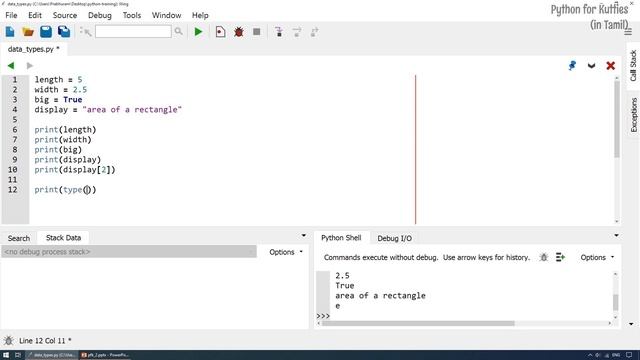Open the Source menu
The width and height of the screenshot is (640, 360).
[x=65, y=15]
